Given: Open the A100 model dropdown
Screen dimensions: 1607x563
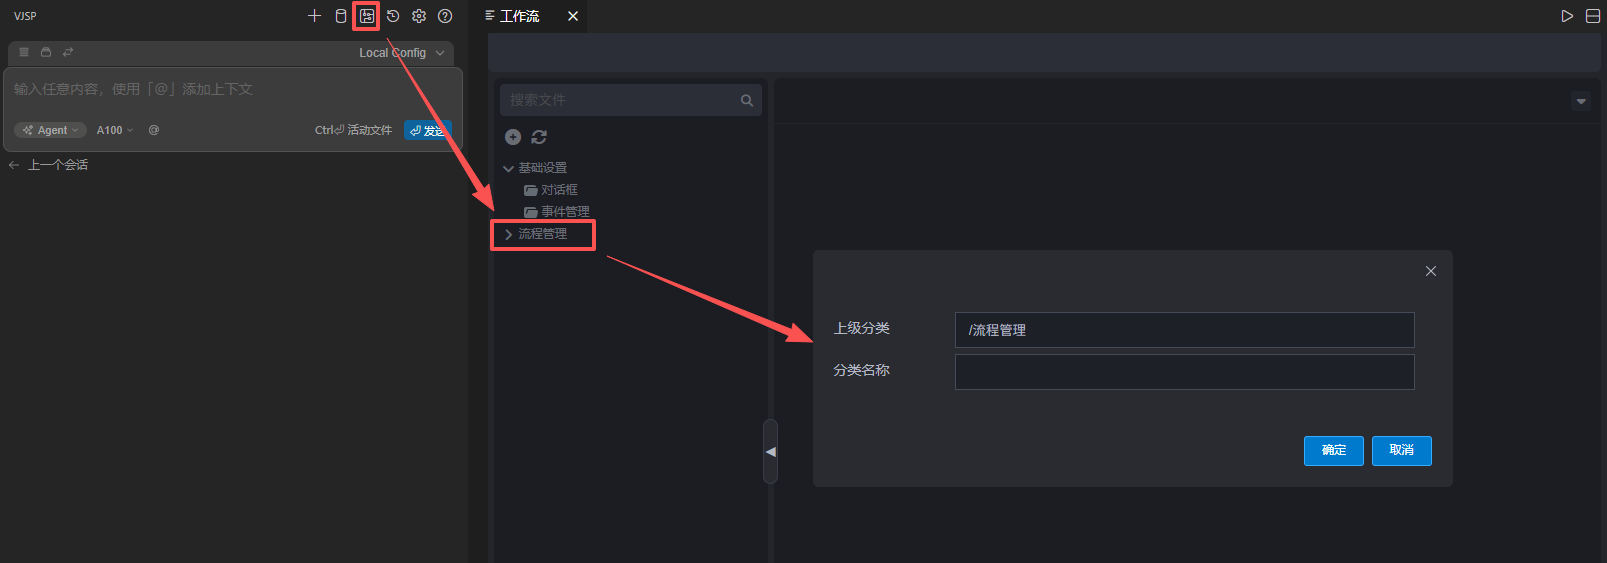Looking at the screenshot, I should click(114, 130).
